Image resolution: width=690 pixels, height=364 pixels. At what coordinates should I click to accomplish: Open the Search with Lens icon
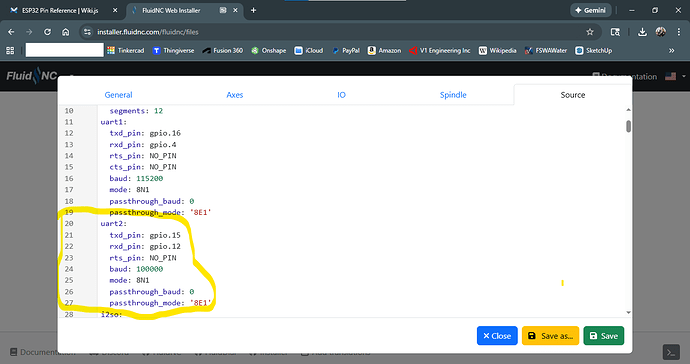point(615,32)
